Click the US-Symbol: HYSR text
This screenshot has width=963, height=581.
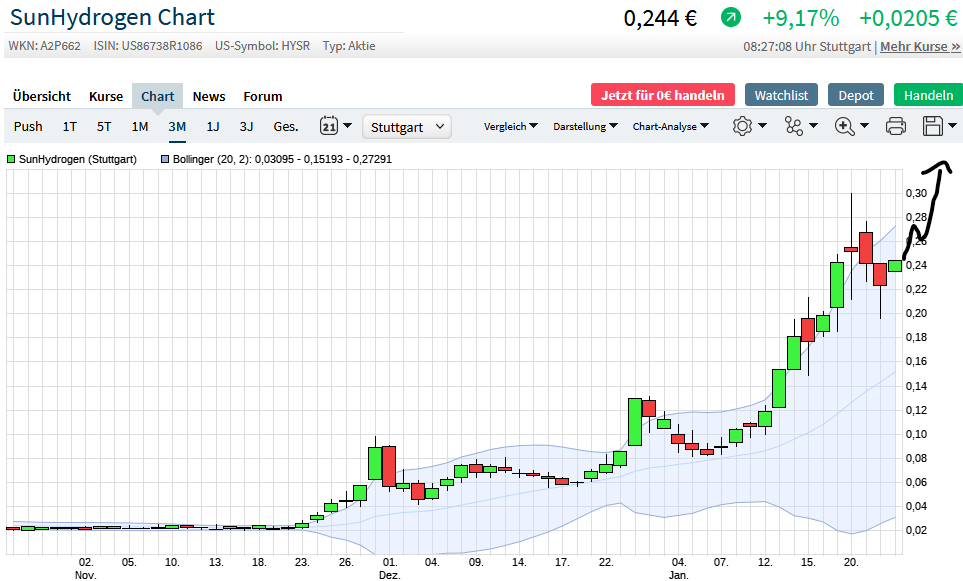[x=262, y=46]
